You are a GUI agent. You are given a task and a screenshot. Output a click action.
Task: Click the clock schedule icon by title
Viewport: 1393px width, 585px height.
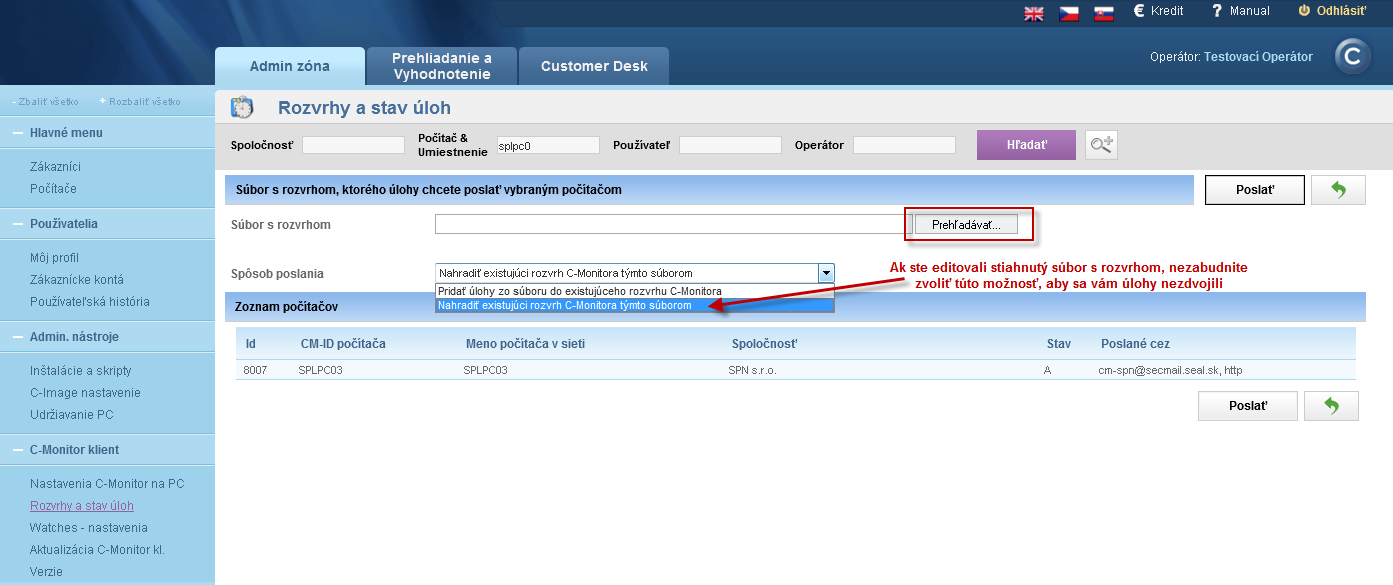242,107
